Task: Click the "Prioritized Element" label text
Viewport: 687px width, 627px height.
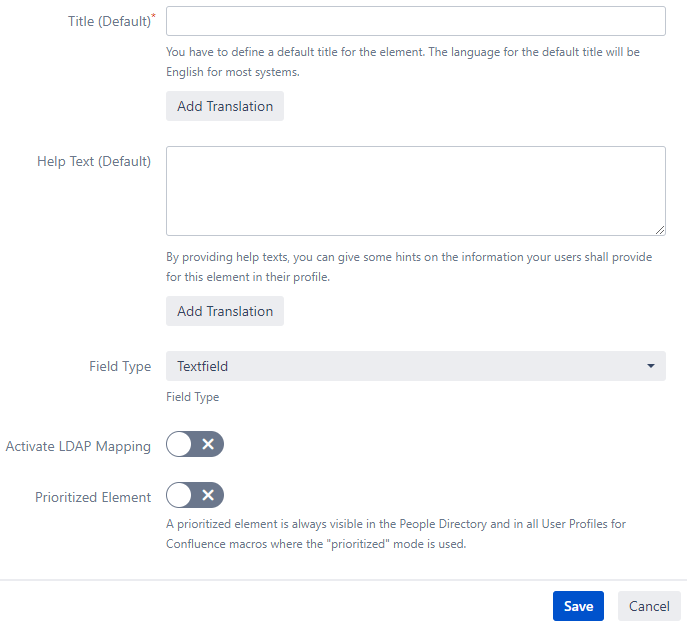Action: pos(93,496)
